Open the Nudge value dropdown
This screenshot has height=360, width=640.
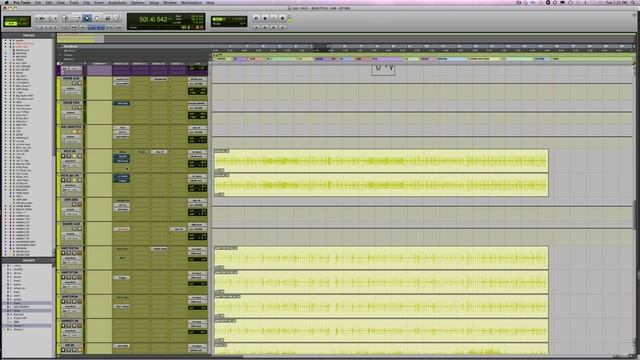244,24
